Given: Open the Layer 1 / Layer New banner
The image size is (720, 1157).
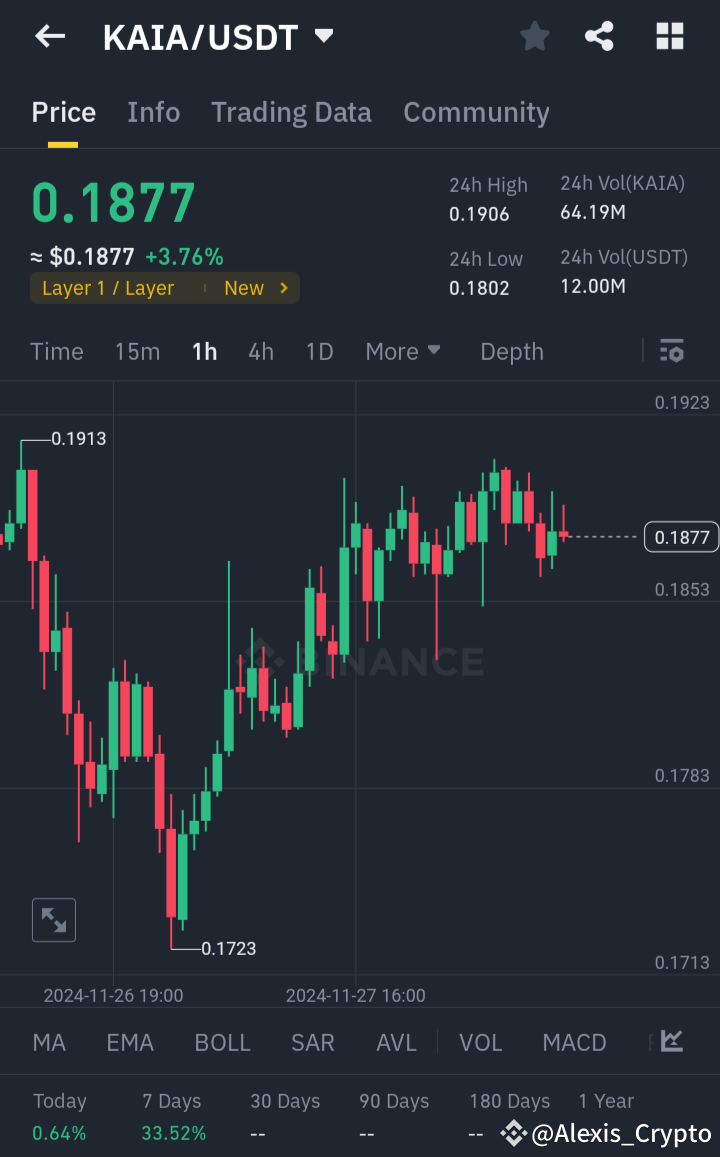Looking at the screenshot, I should [165, 288].
